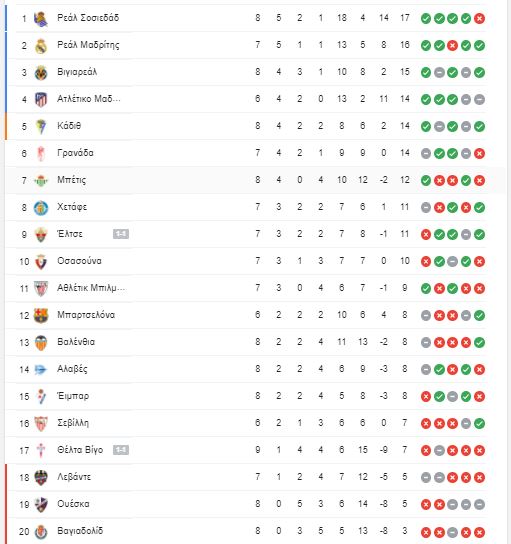Screen dimensions: 511x544
Task: Click the Atlético Madrid crest icon
Action: pyautogui.click(x=41, y=100)
